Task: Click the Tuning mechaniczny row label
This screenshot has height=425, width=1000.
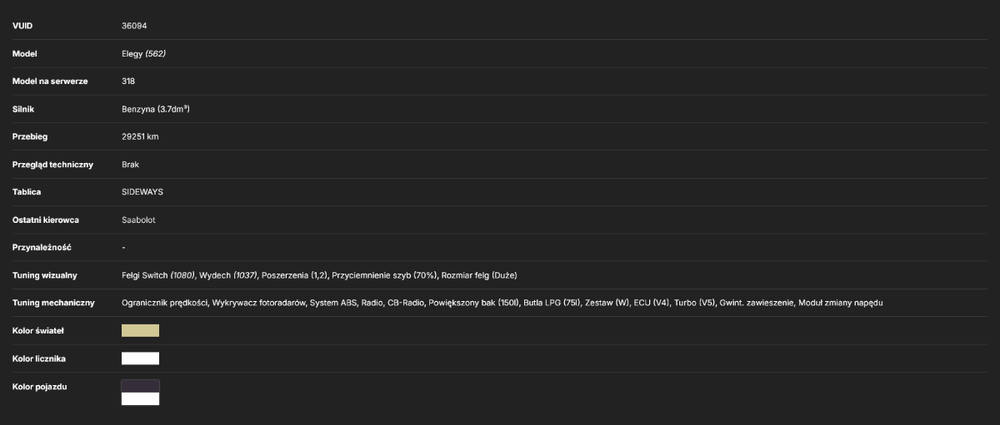Action: click(x=54, y=303)
